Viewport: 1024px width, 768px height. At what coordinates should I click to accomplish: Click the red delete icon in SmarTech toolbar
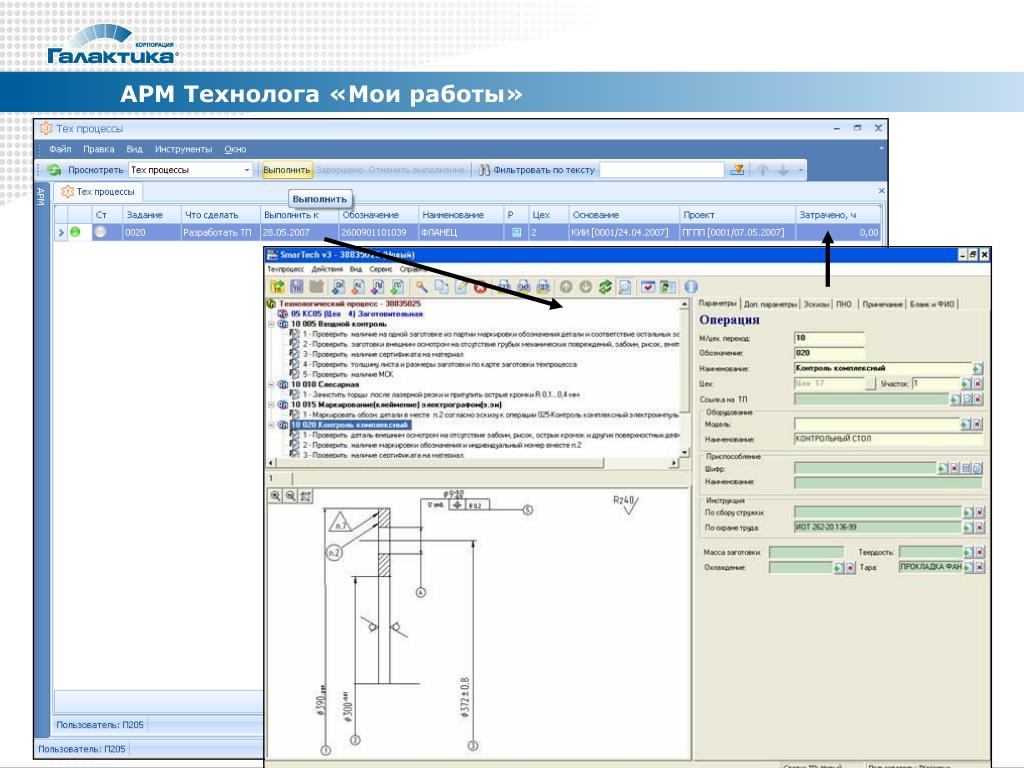pos(481,287)
